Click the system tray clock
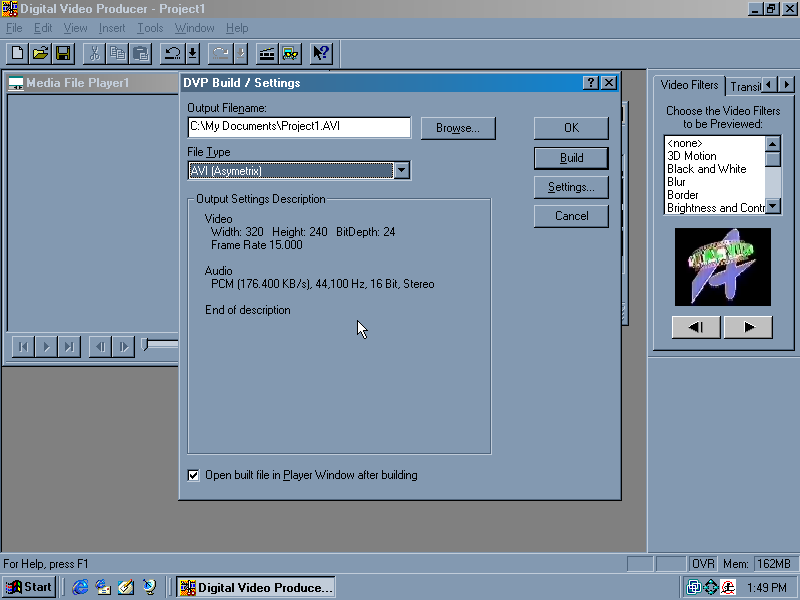Image resolution: width=800 pixels, height=600 pixels. (767, 588)
